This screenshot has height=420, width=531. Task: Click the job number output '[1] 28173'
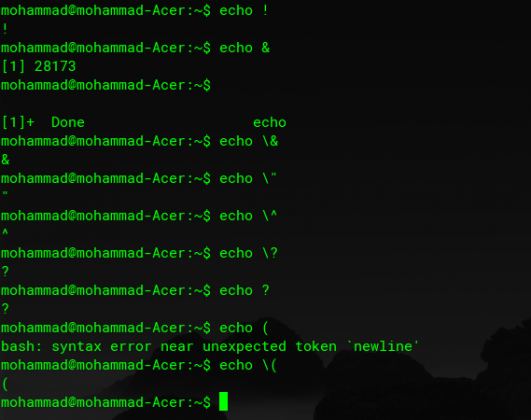pyautogui.click(x=39, y=66)
